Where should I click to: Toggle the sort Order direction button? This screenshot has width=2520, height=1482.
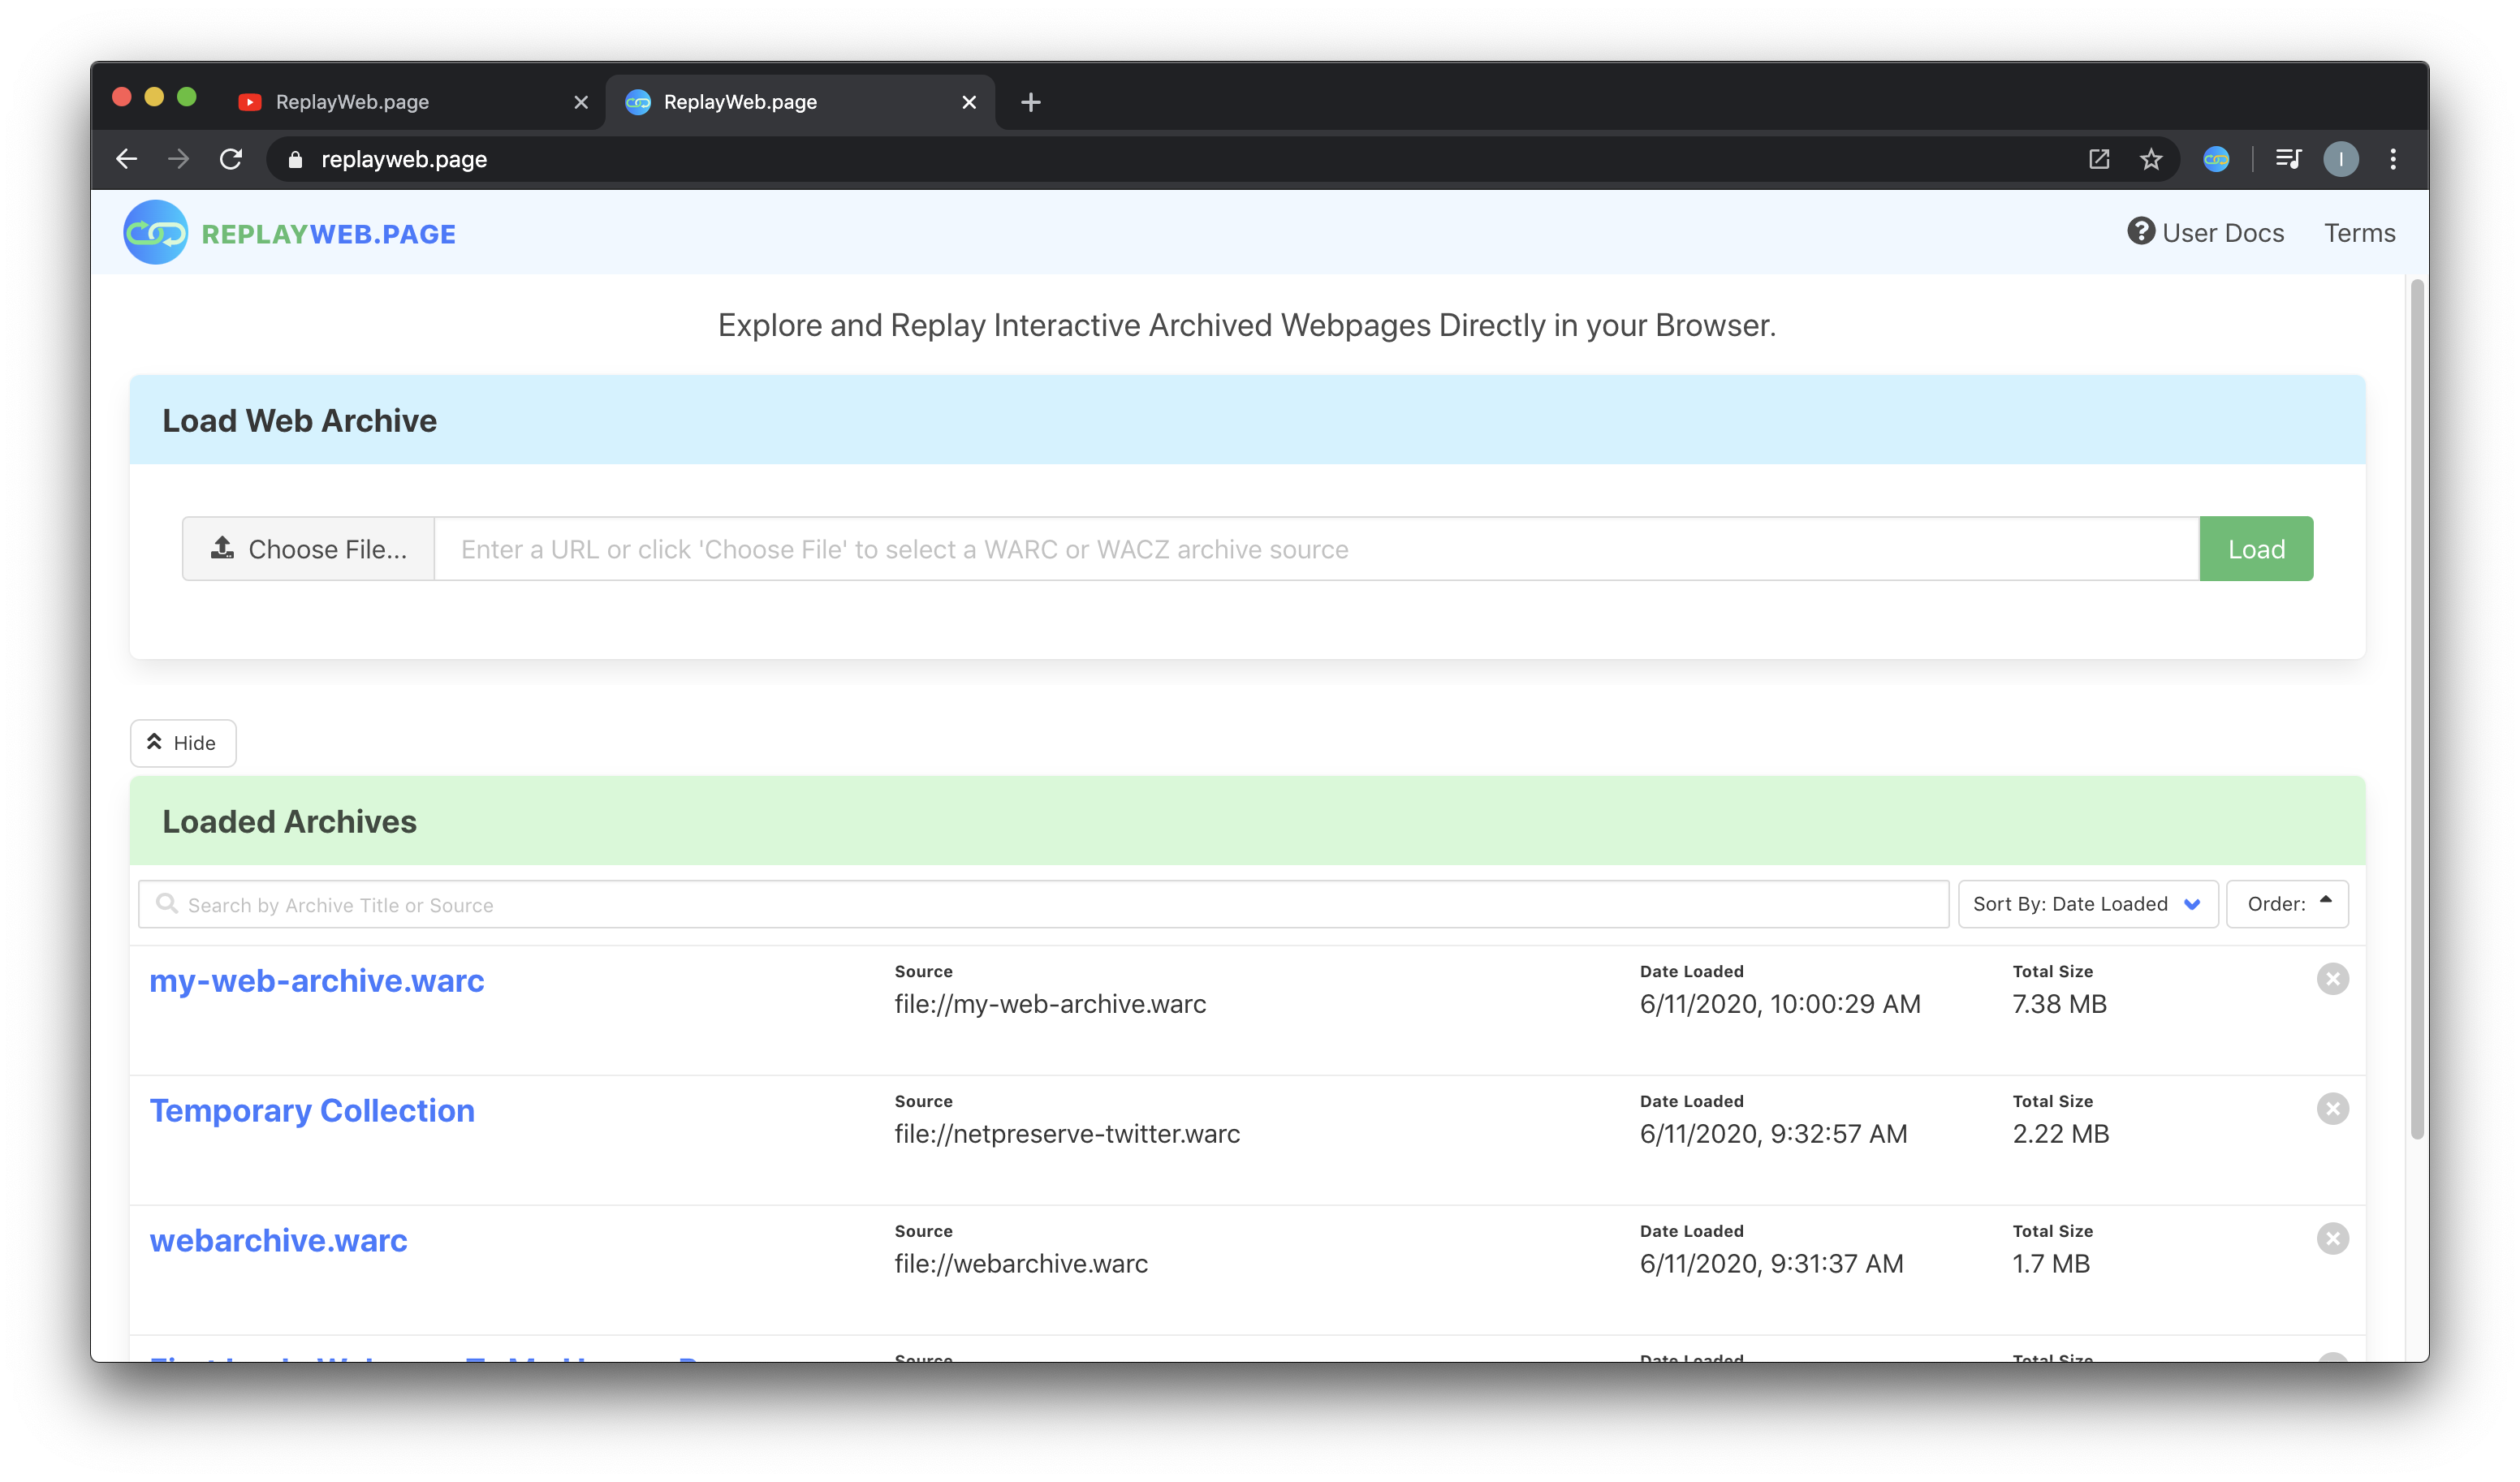point(2288,904)
